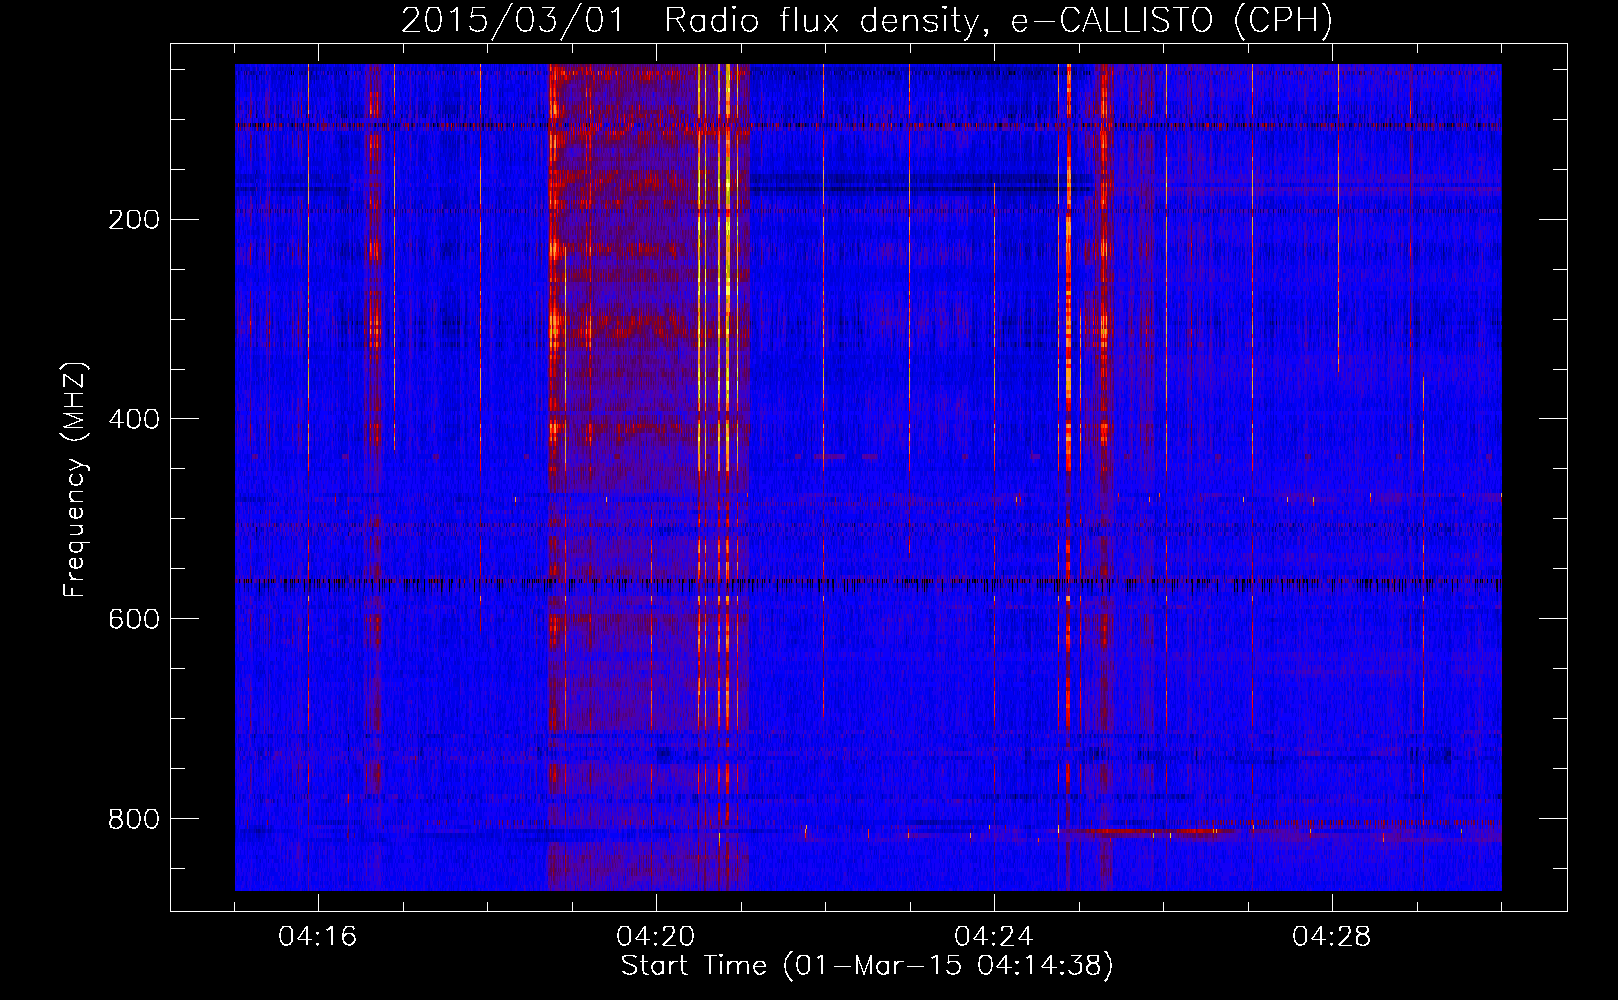
Task: Click the 04:16 time tick label
Action: 318,937
